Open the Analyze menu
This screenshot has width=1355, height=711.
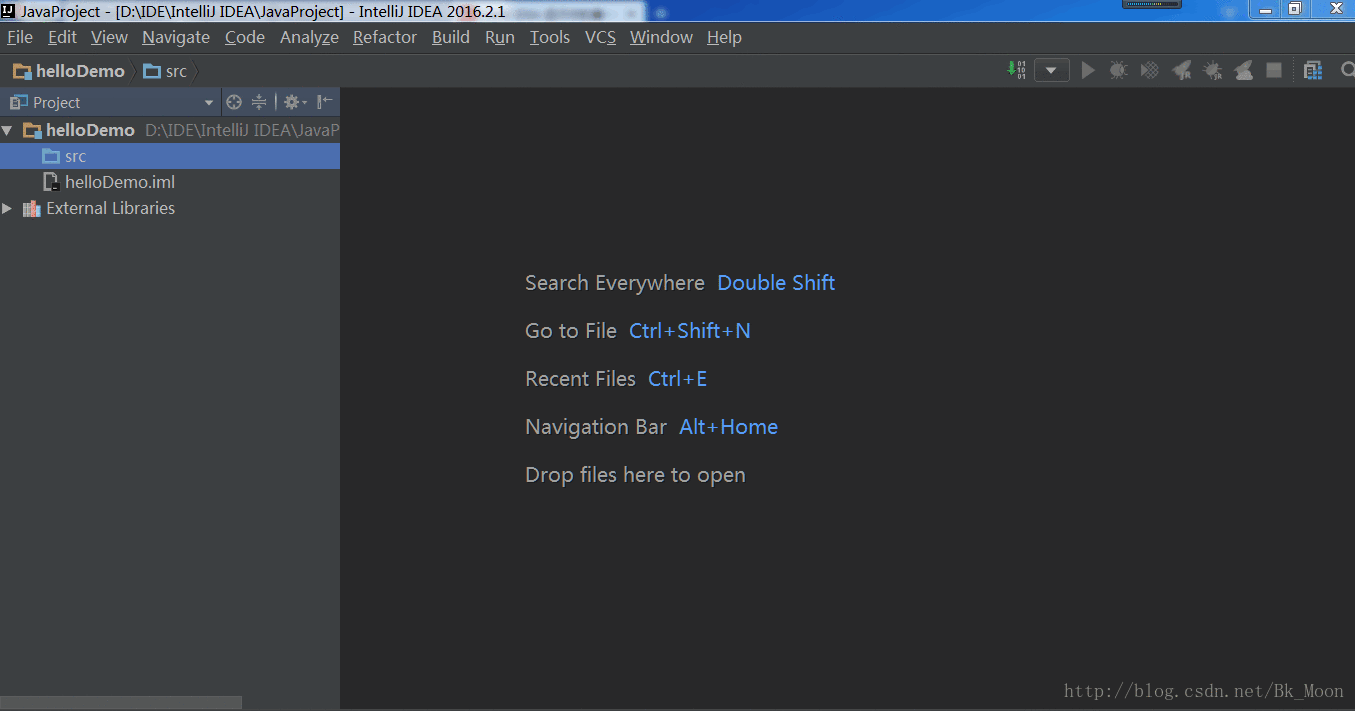[309, 37]
